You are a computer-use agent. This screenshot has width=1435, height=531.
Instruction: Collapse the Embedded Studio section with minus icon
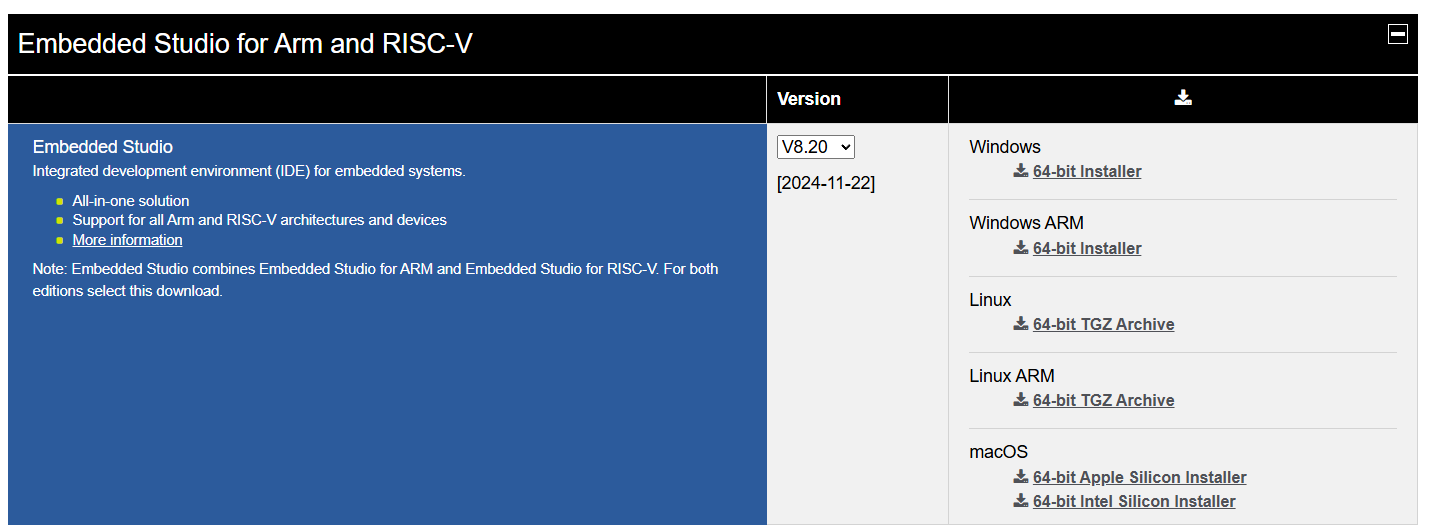pos(1398,34)
